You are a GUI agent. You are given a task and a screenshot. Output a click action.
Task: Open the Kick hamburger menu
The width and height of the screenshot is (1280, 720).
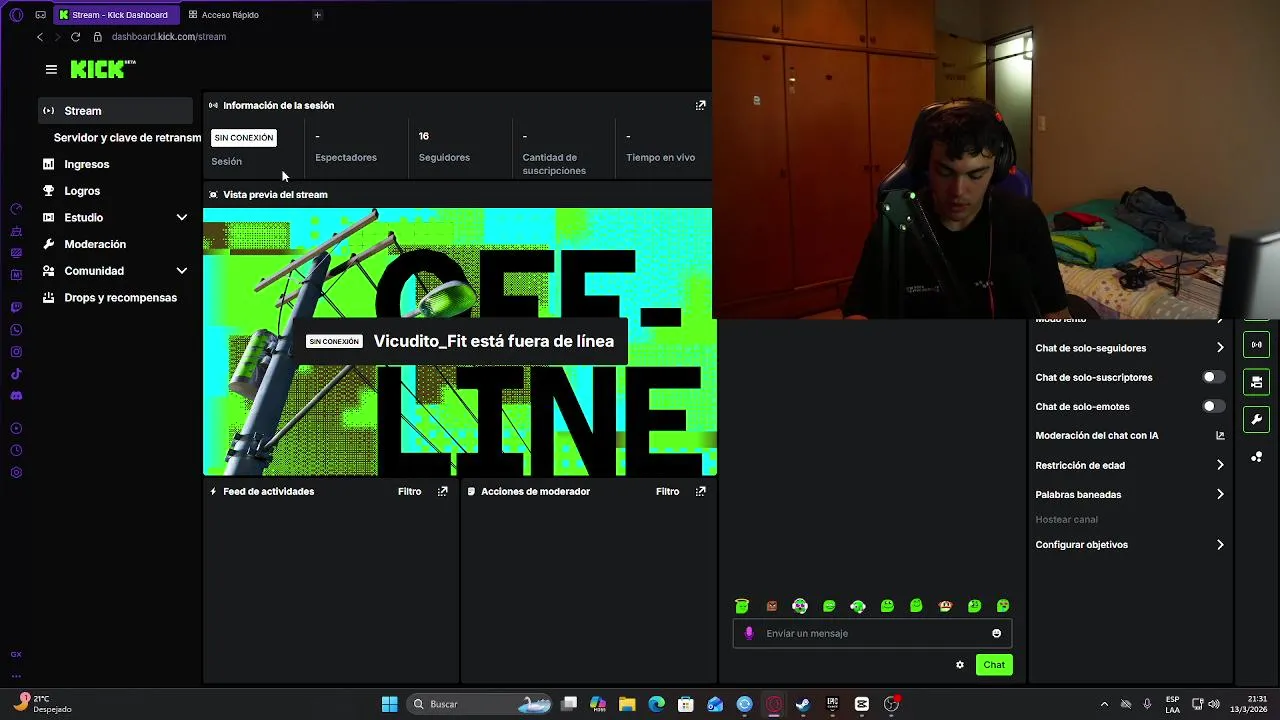pos(51,69)
